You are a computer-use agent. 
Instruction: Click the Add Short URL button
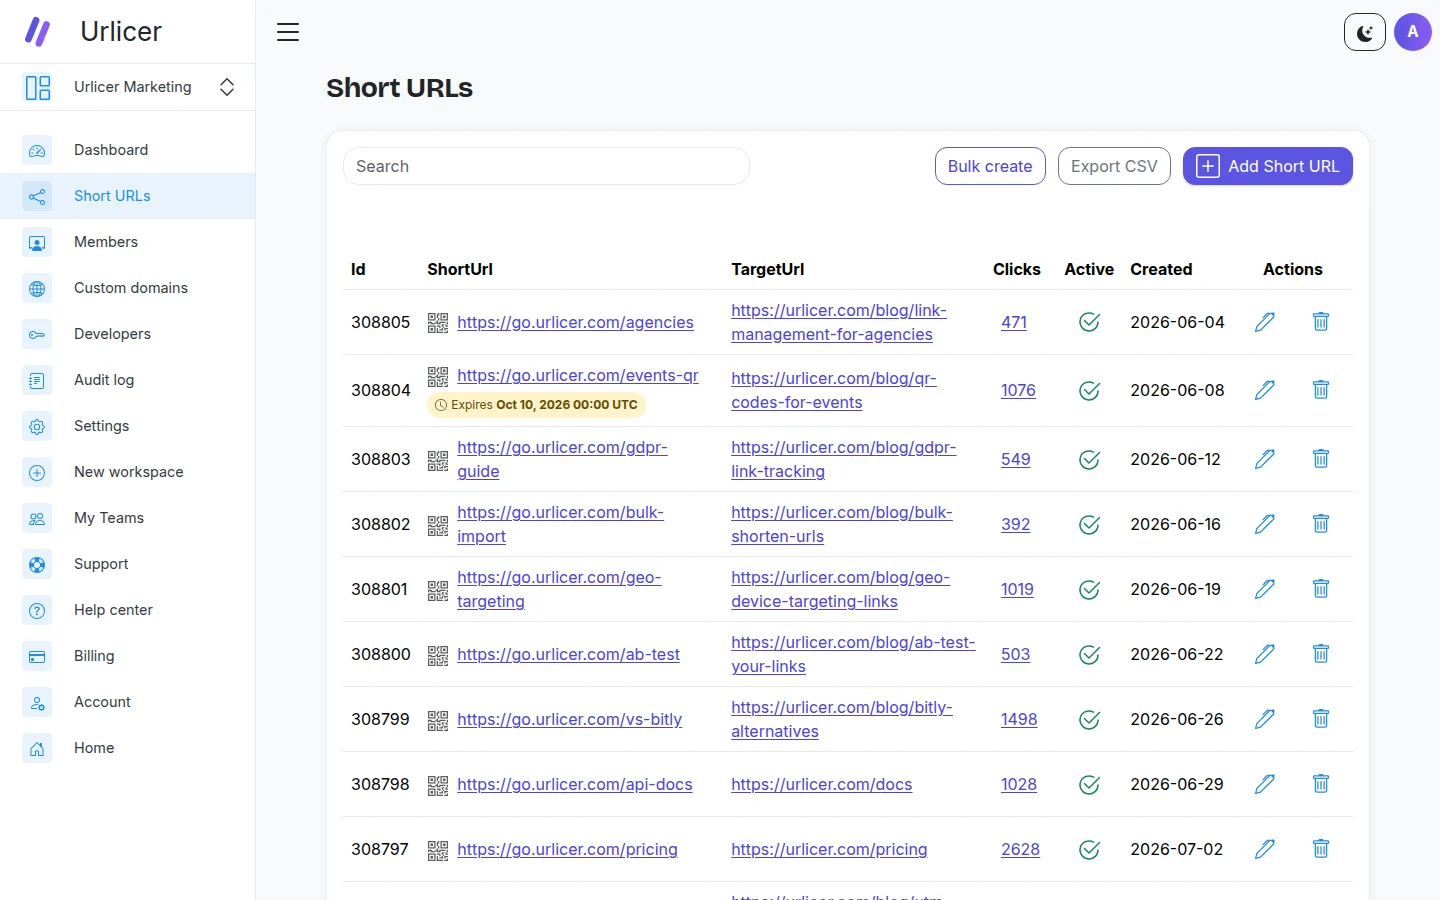(1268, 166)
